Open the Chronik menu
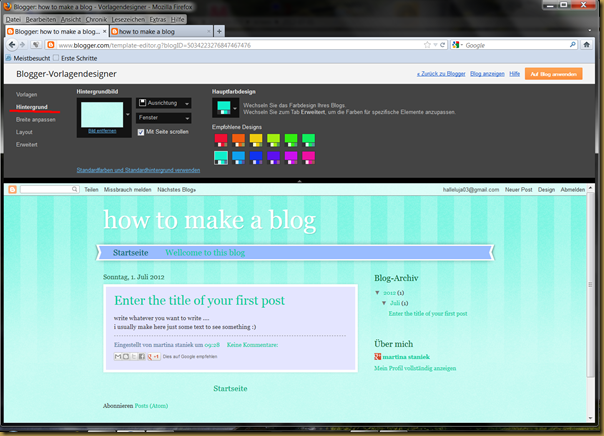The width and height of the screenshot is (604, 436). (x=96, y=19)
